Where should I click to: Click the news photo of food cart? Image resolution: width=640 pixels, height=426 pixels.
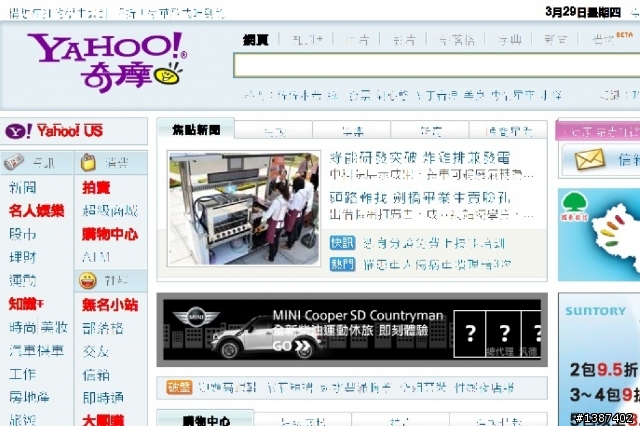(244, 209)
